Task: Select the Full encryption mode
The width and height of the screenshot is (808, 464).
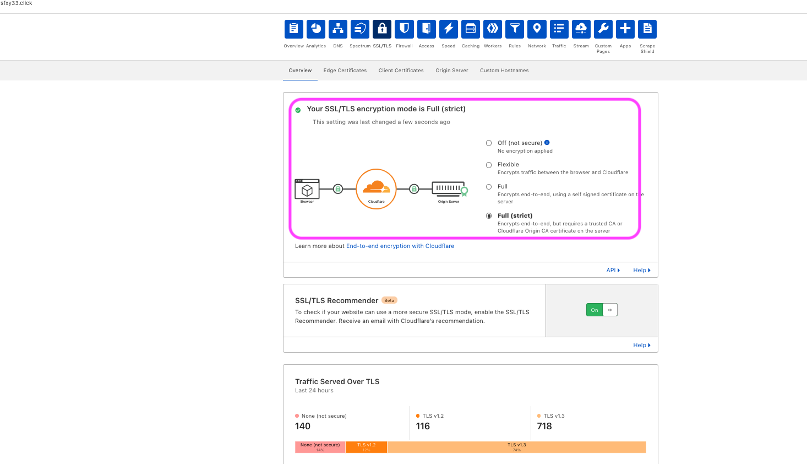Action: point(489,187)
